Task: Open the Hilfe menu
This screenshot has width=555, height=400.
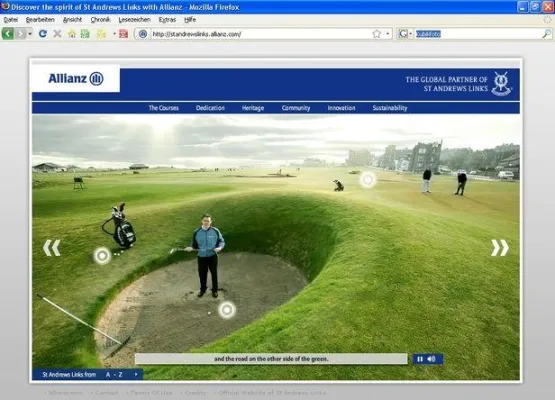Action: tap(190, 20)
